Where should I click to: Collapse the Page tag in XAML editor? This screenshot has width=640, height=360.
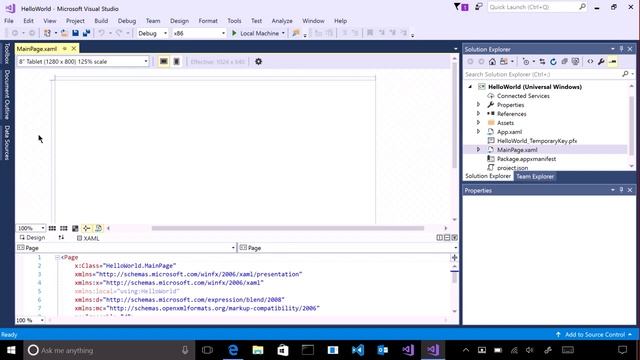point(57,257)
